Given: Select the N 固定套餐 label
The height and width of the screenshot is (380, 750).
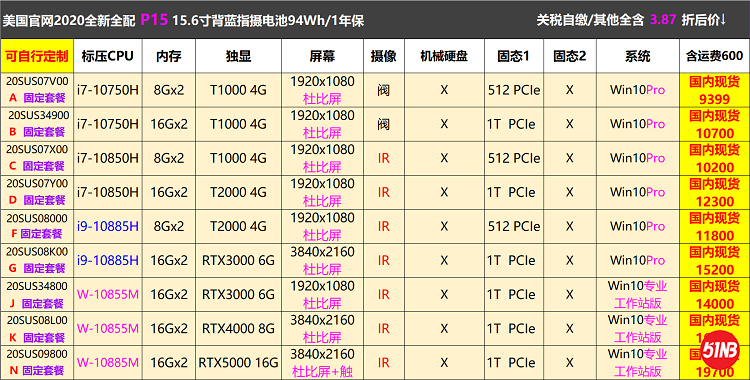Looking at the screenshot, I should (37, 370).
